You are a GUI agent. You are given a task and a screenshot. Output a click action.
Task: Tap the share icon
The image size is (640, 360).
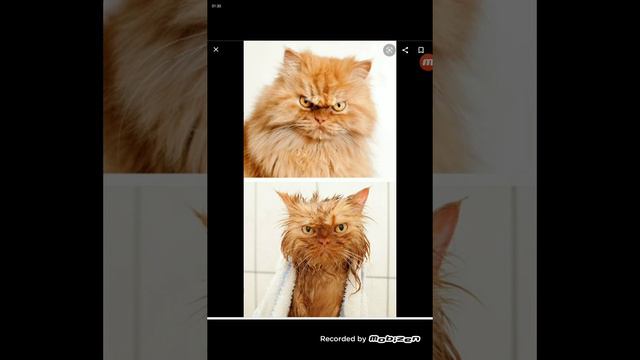tap(405, 50)
